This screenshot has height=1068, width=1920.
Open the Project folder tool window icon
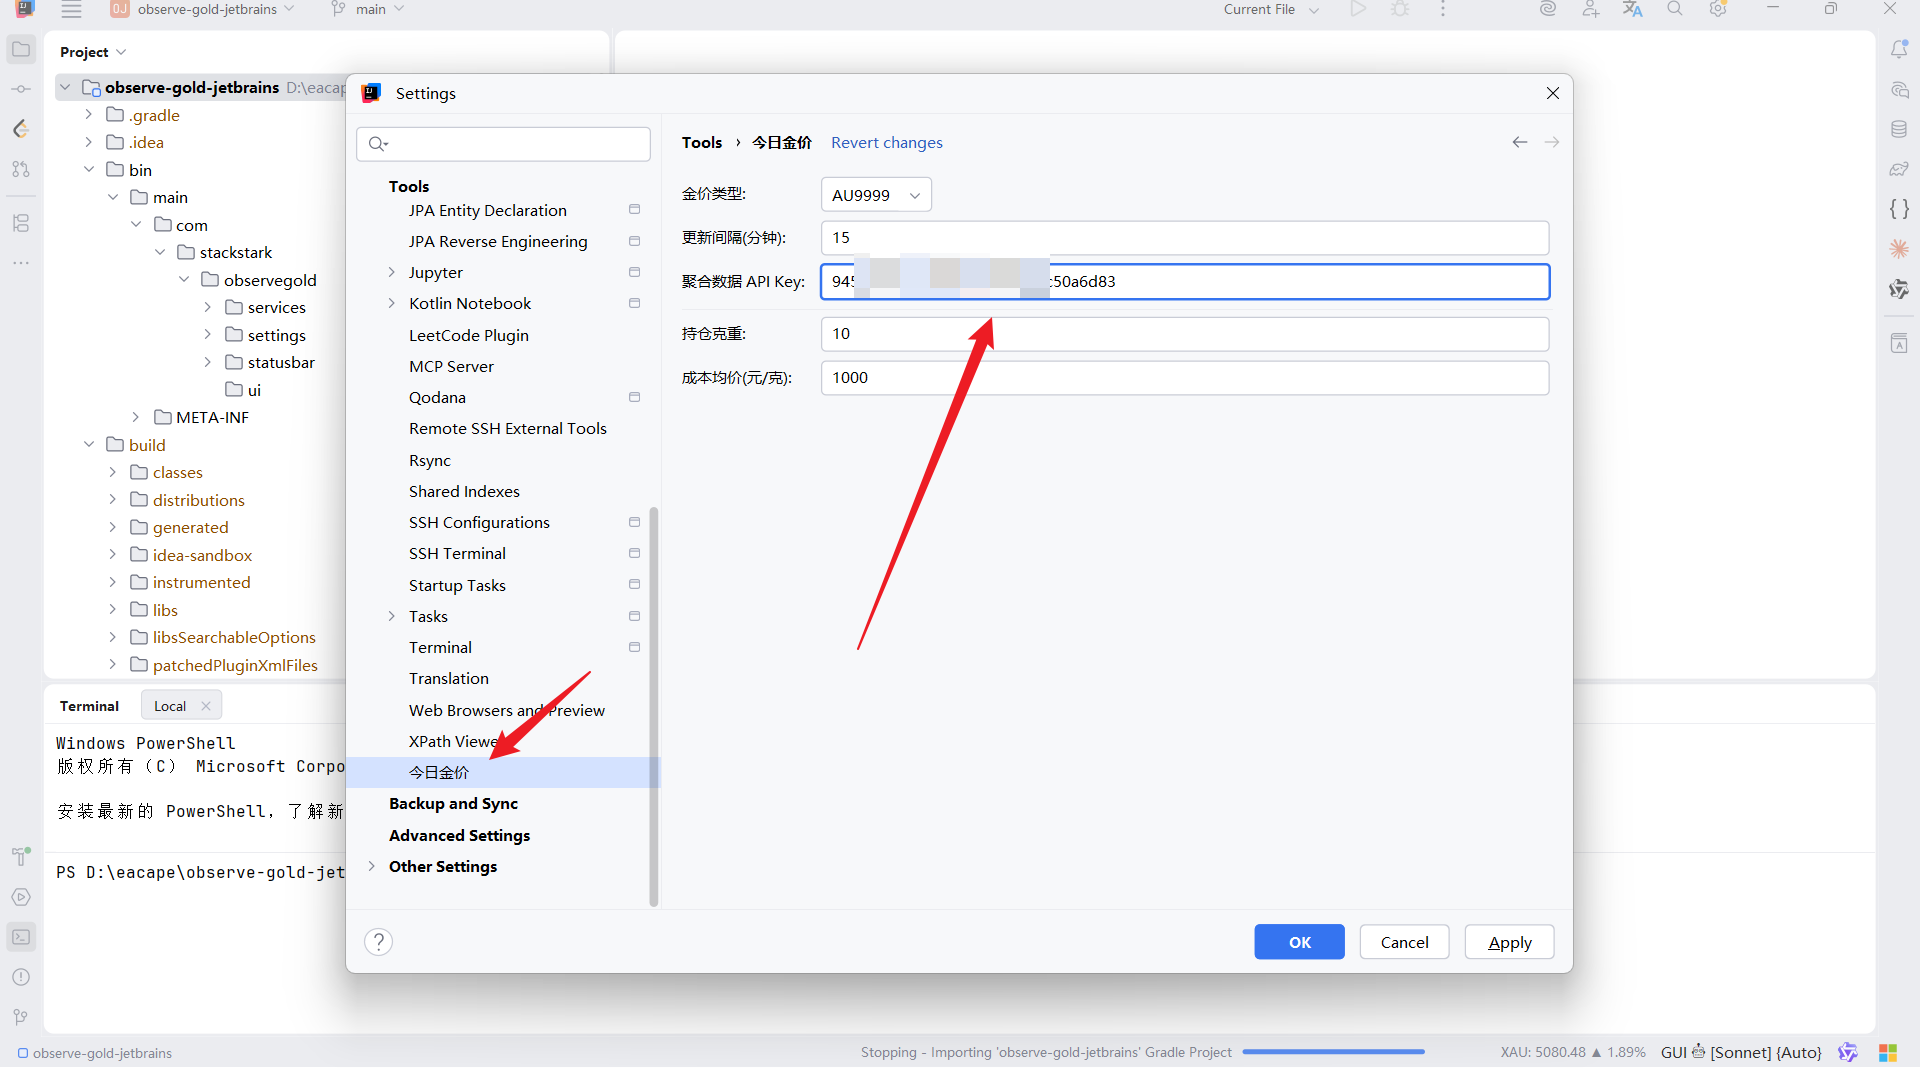click(x=21, y=49)
